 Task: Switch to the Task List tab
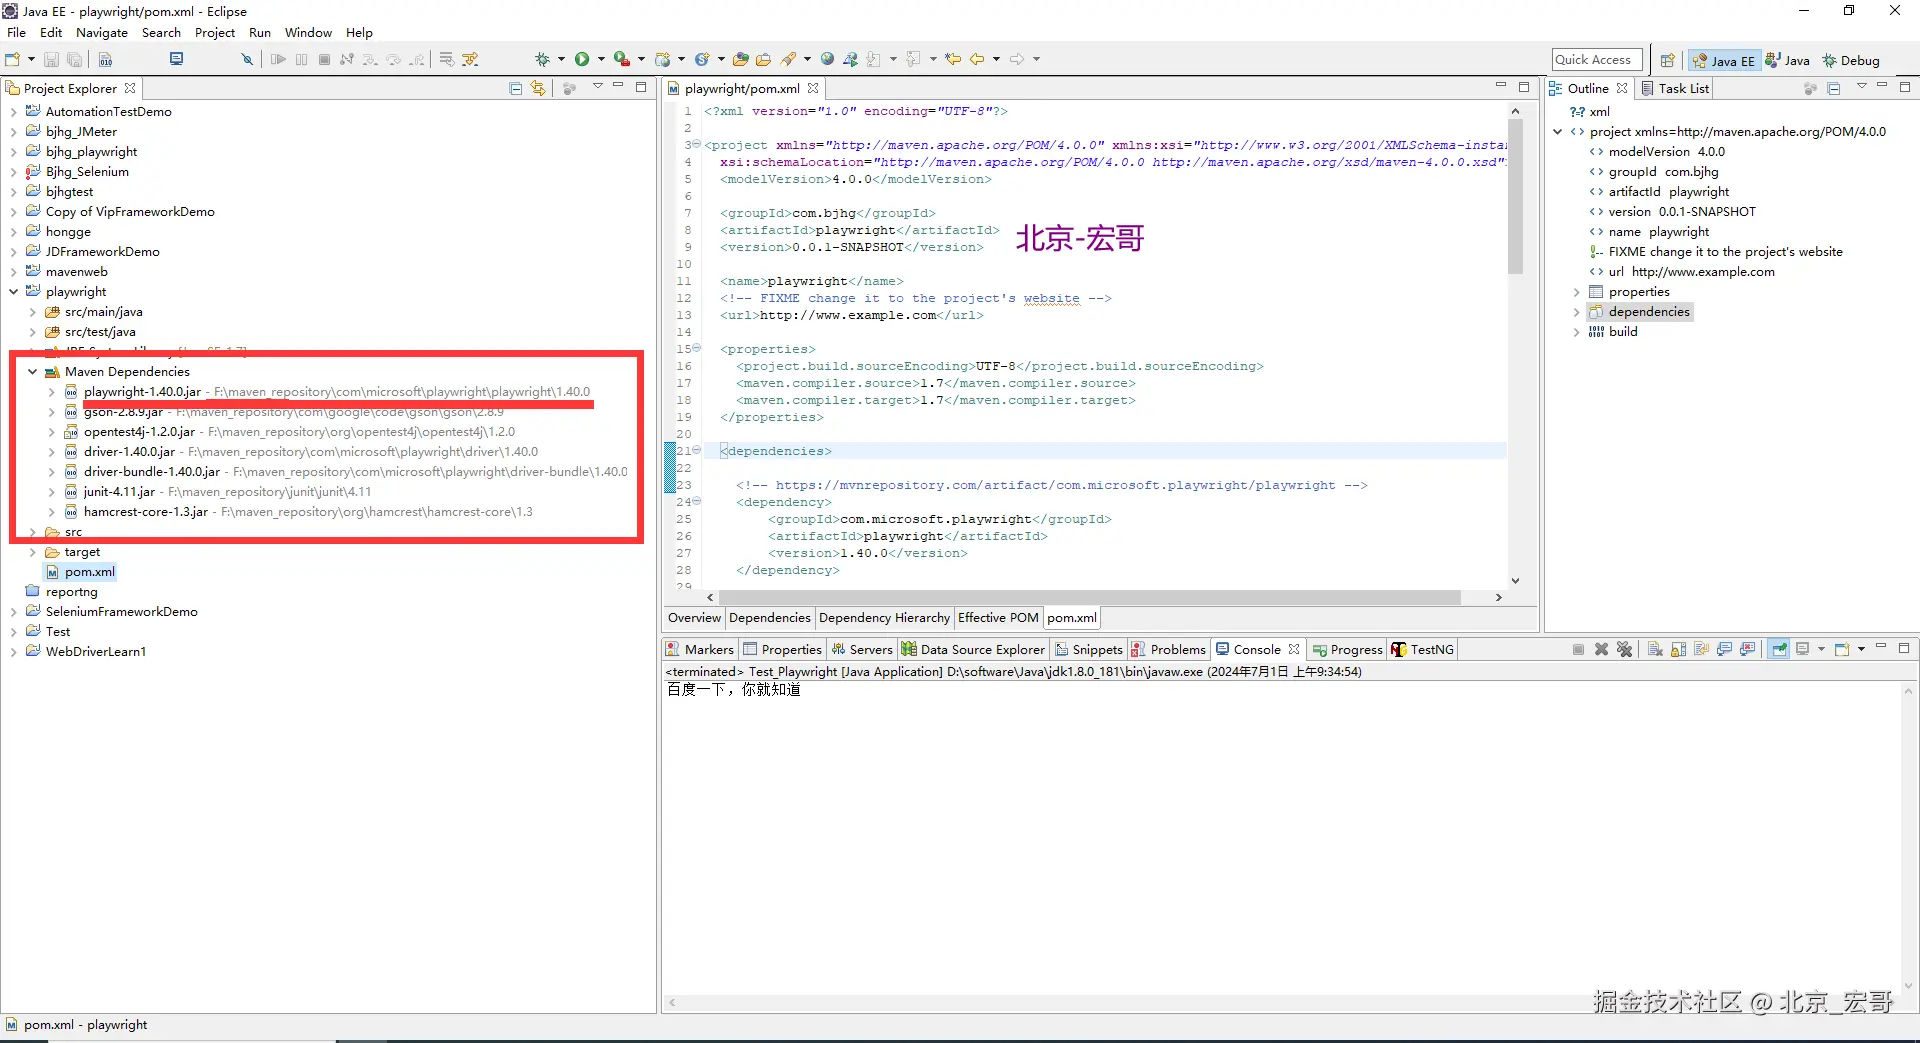(x=1675, y=89)
